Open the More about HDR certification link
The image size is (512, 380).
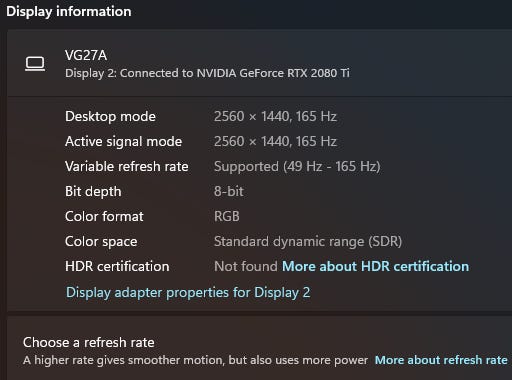click(375, 266)
